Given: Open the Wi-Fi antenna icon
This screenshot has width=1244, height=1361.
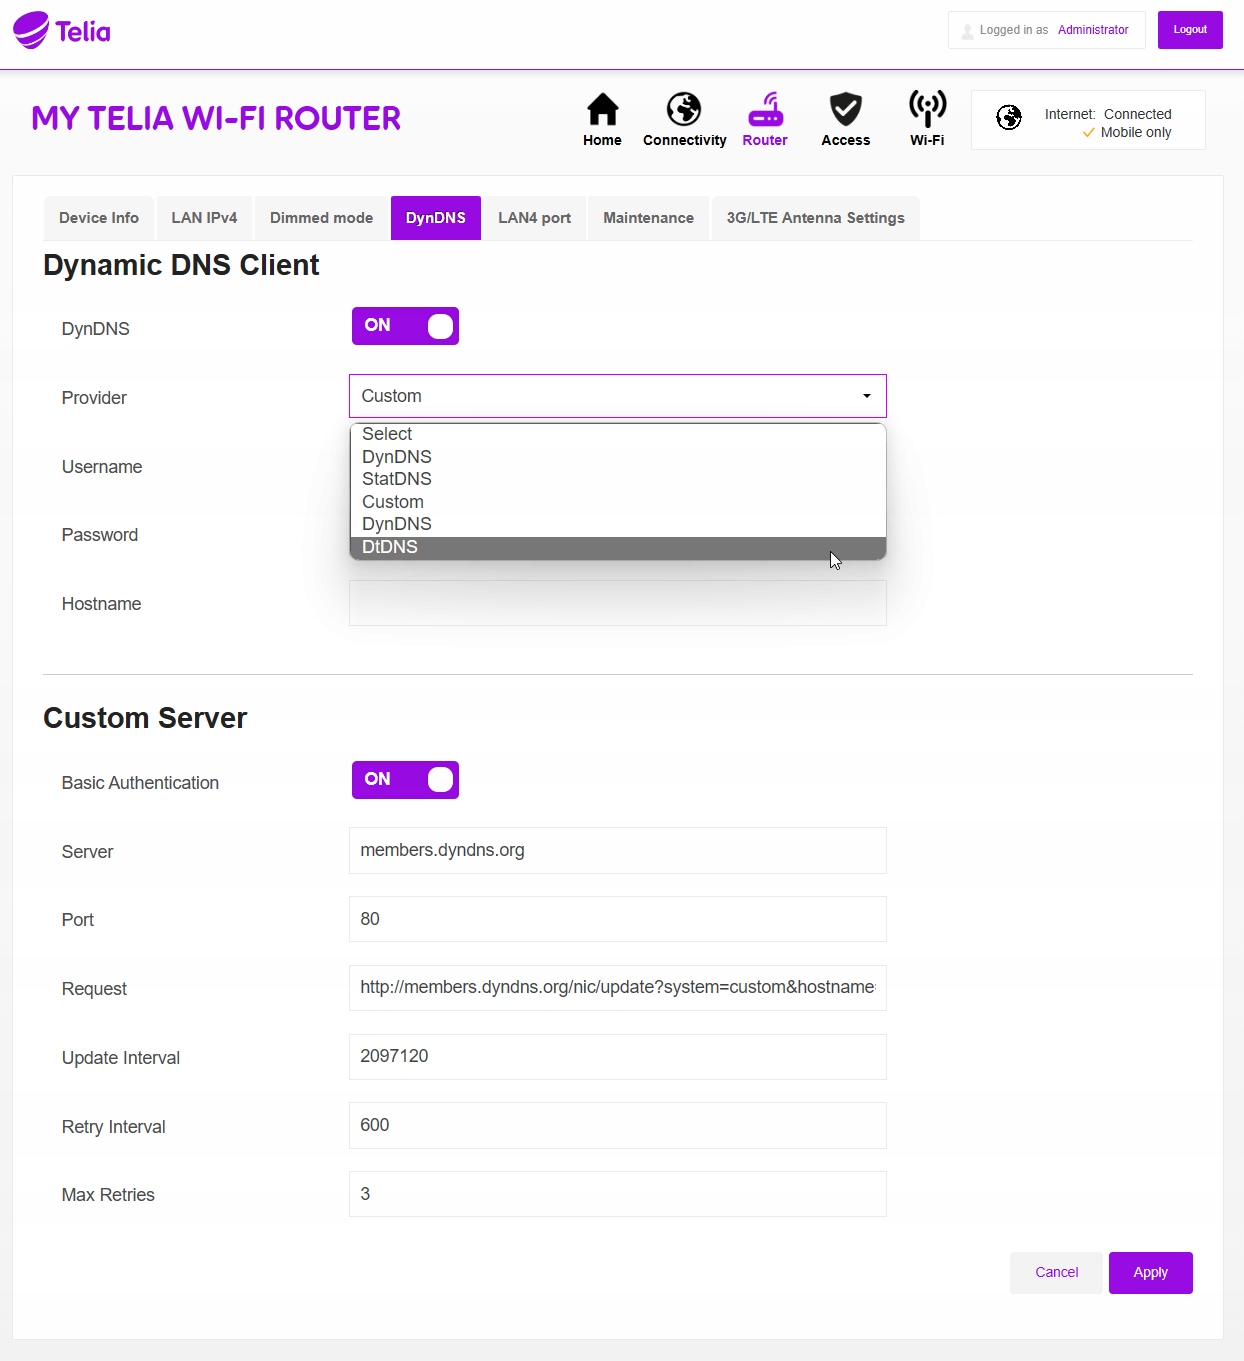Looking at the screenshot, I should (x=927, y=108).
